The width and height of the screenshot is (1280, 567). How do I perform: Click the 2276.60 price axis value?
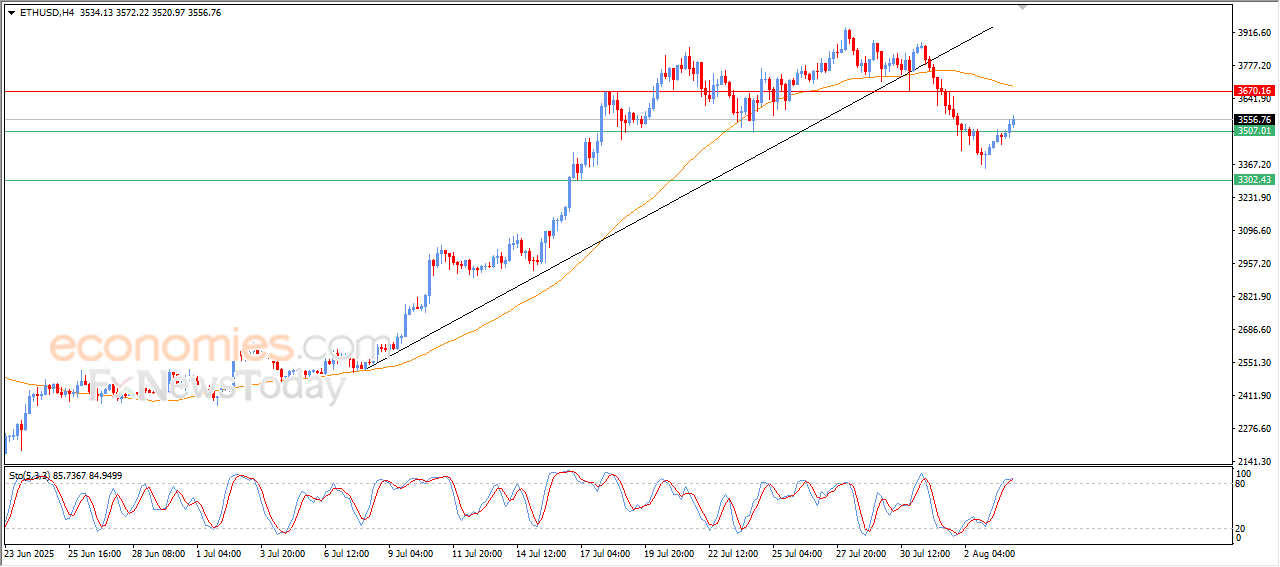(1254, 429)
